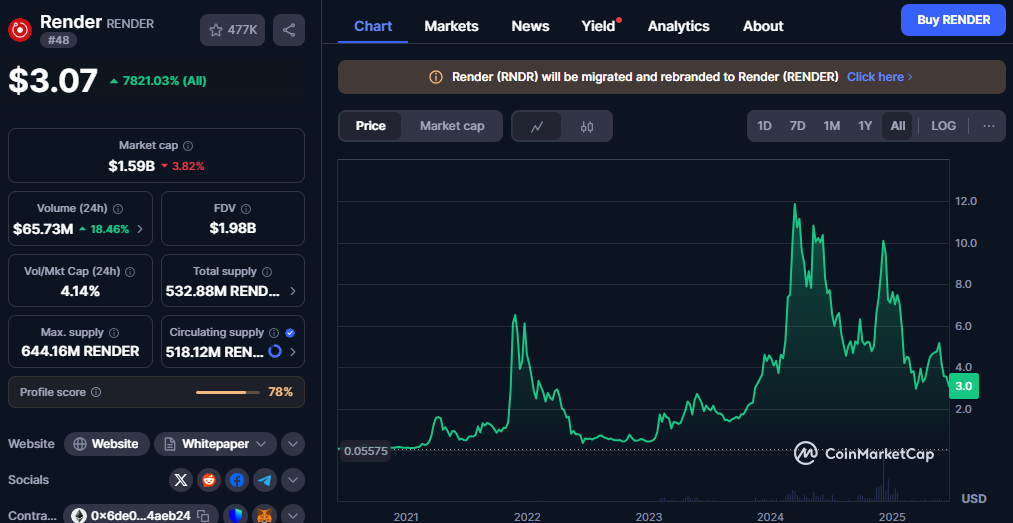Set chart range to 1M
This screenshot has width=1013, height=523.
[831, 126]
